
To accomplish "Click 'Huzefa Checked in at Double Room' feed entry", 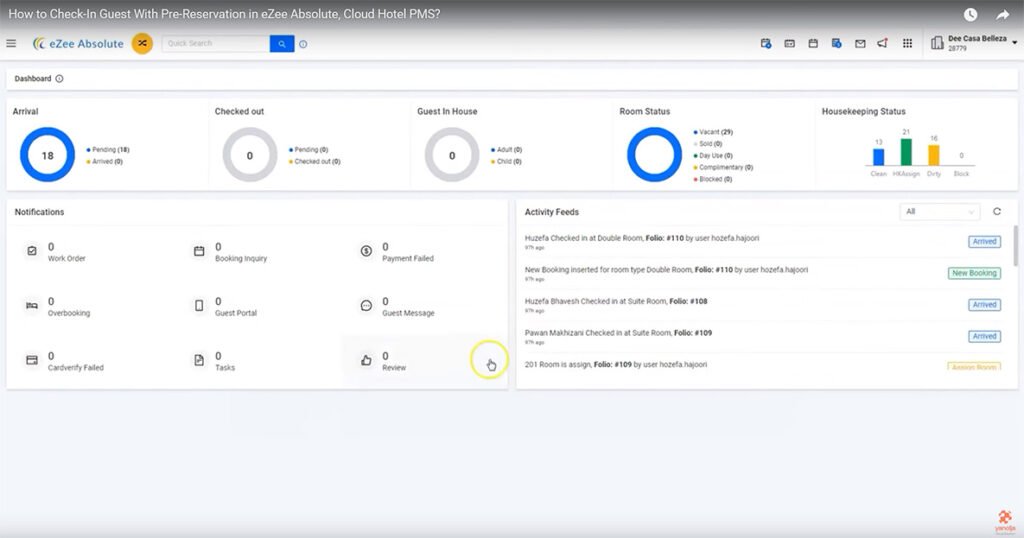I will click(642, 238).
